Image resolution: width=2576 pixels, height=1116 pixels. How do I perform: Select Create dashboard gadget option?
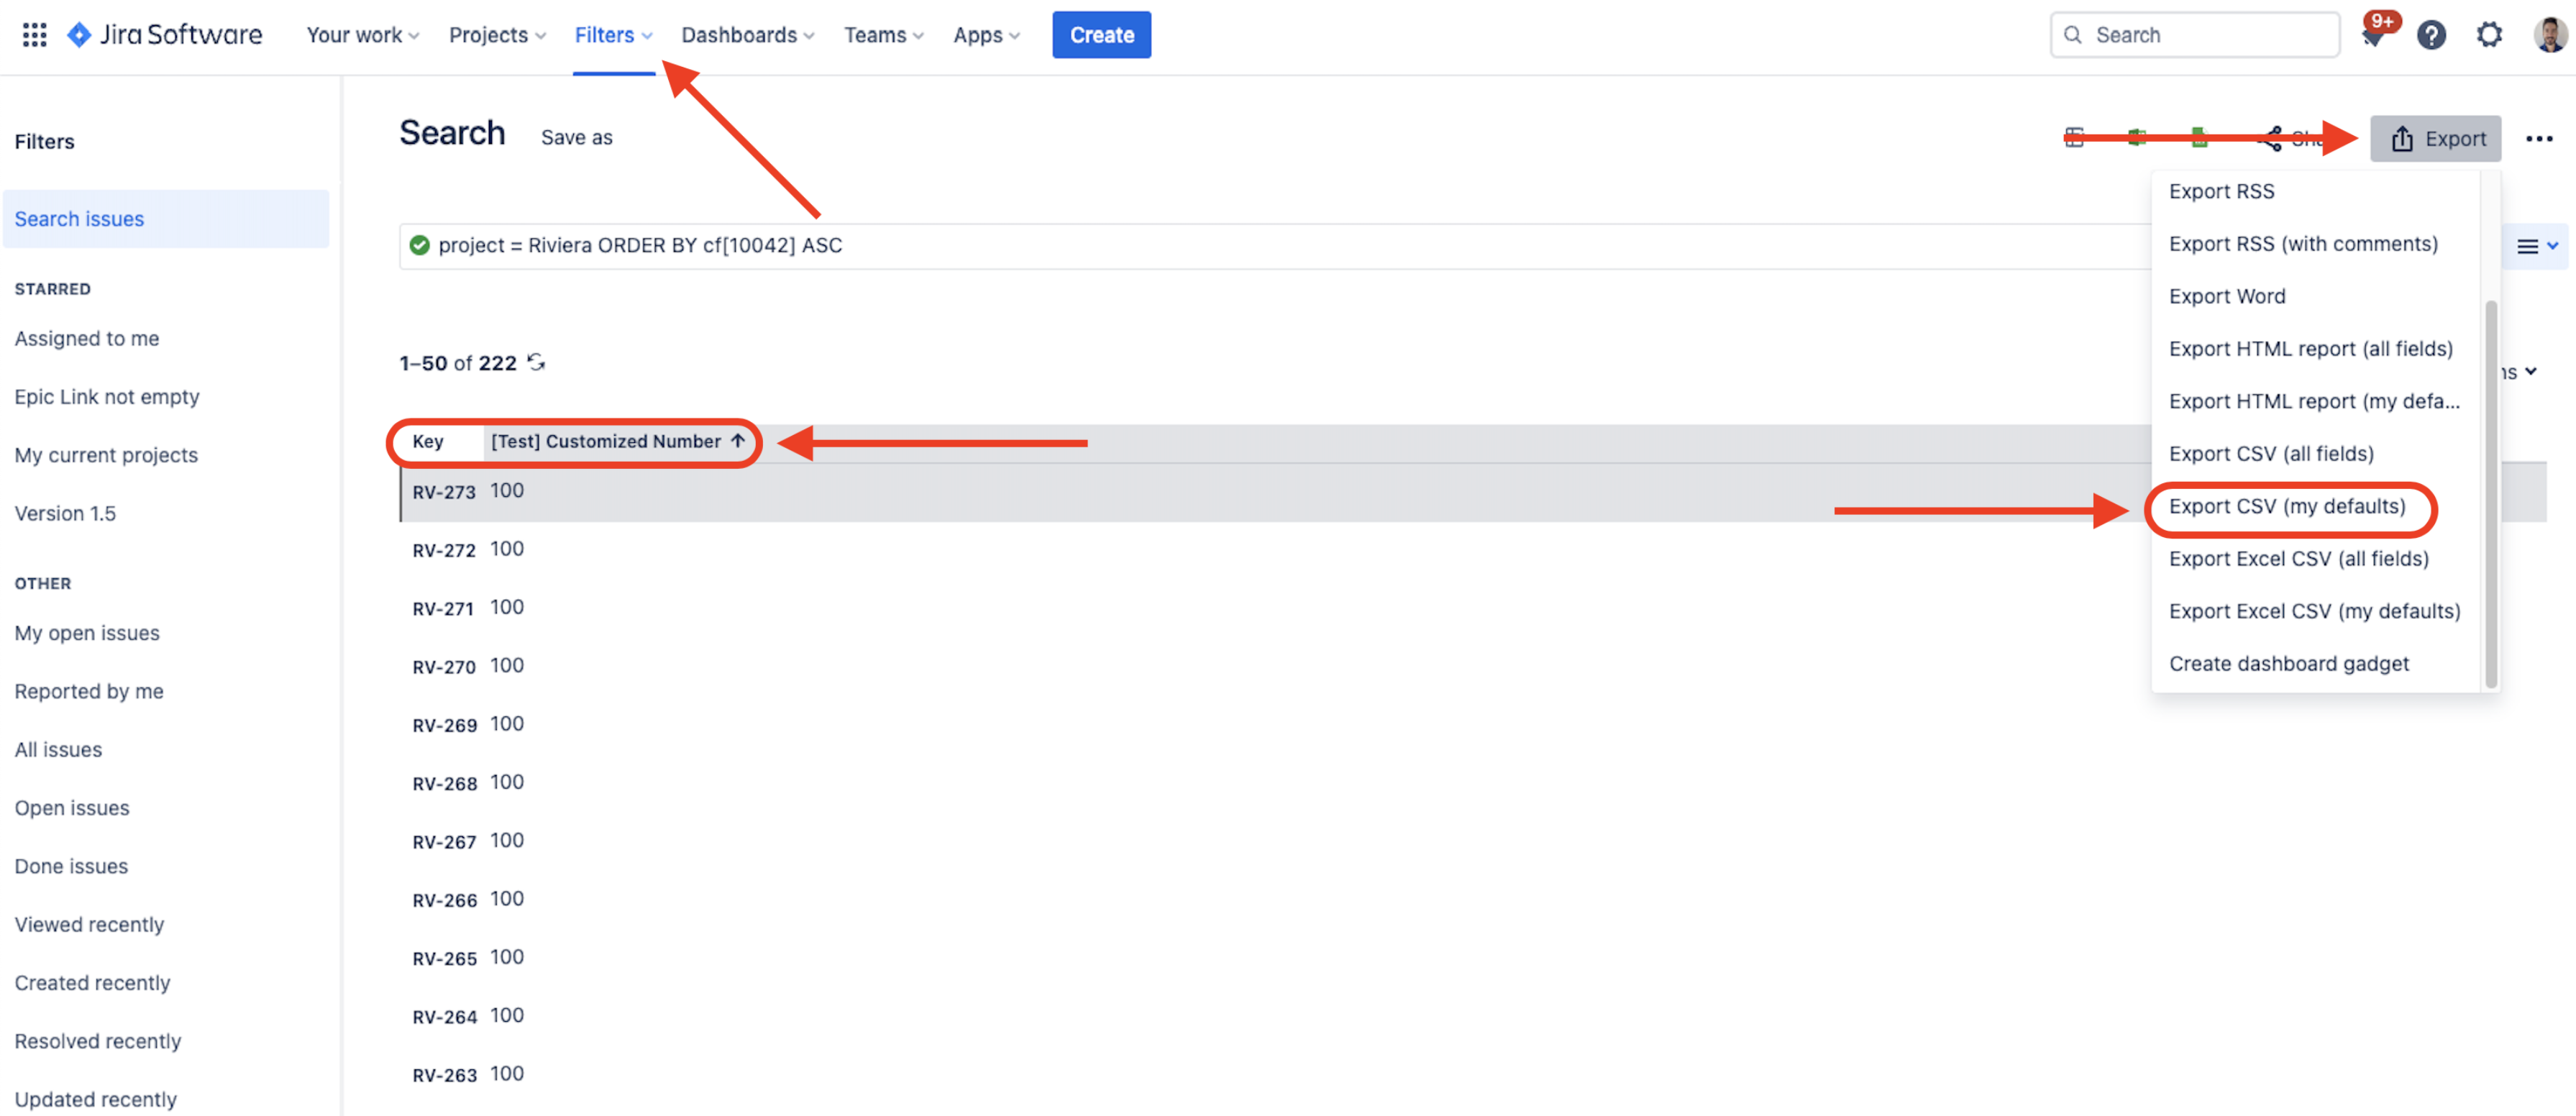(2288, 664)
